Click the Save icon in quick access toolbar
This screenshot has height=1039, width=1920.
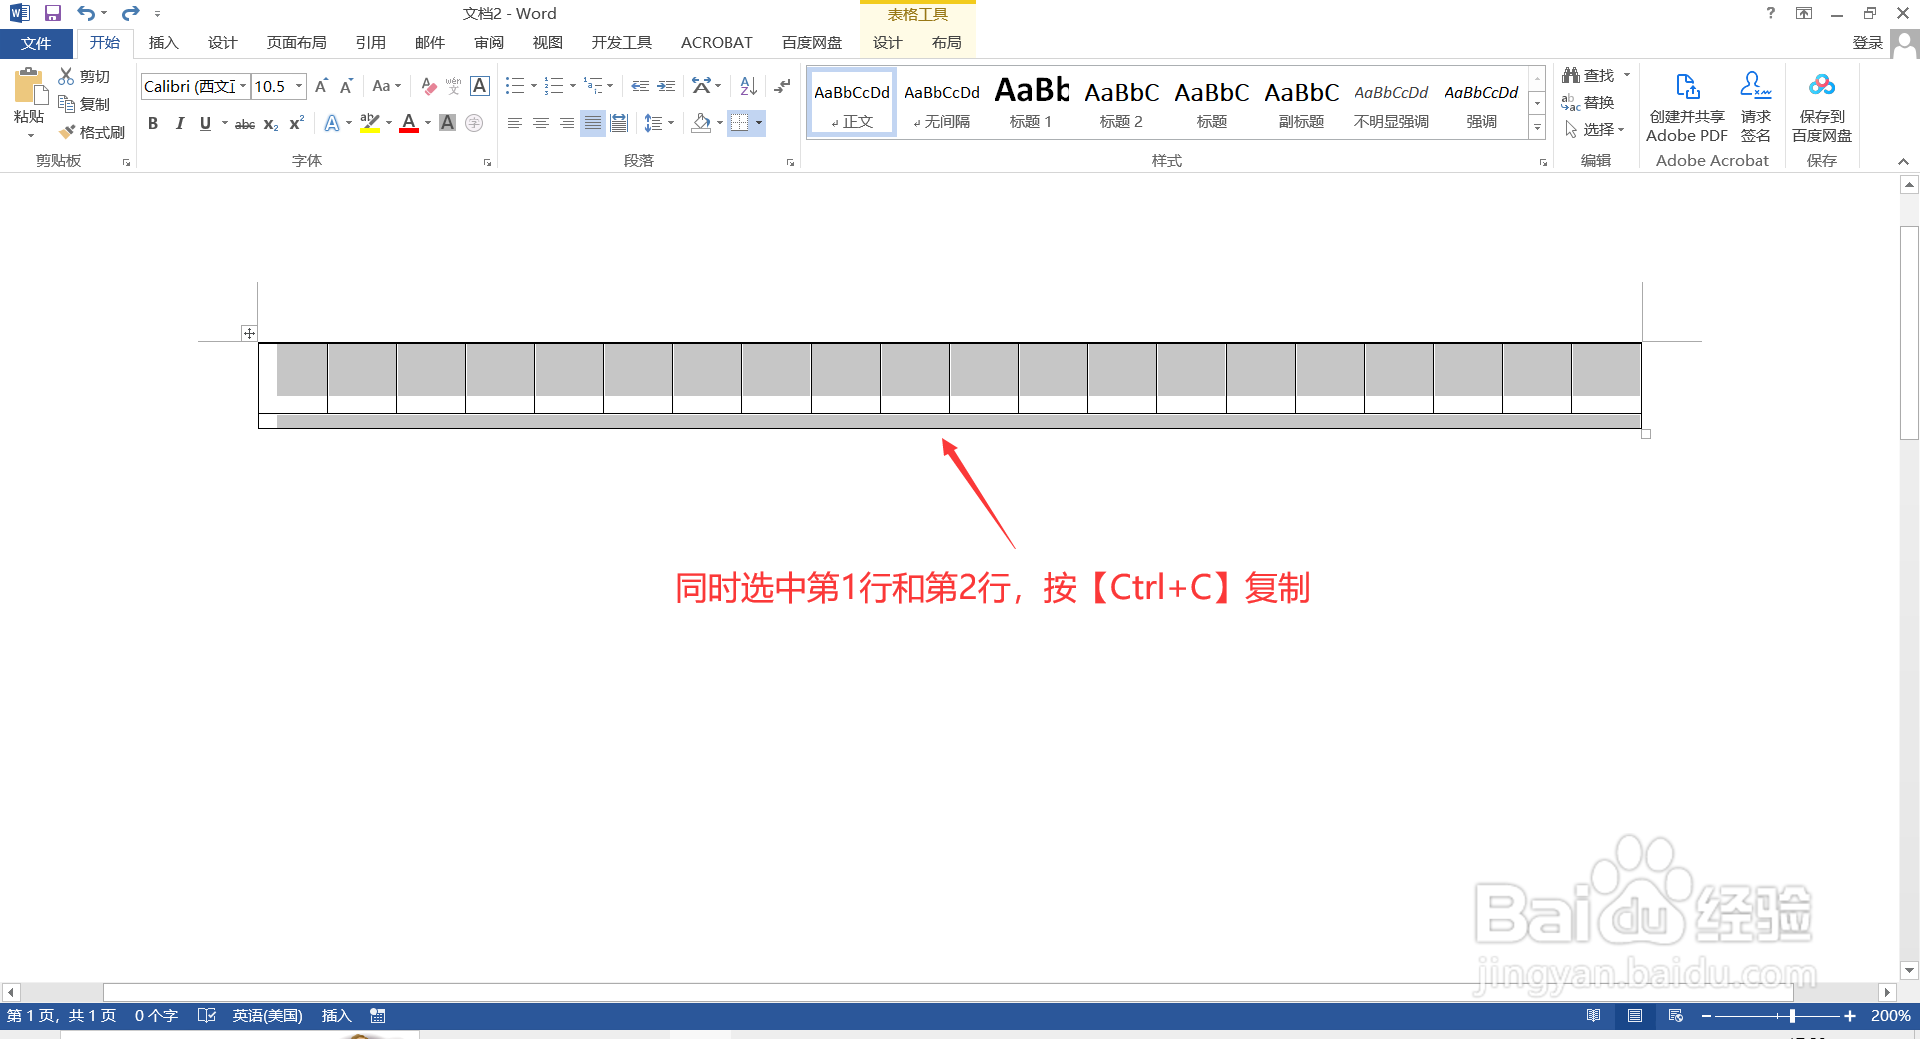53,13
